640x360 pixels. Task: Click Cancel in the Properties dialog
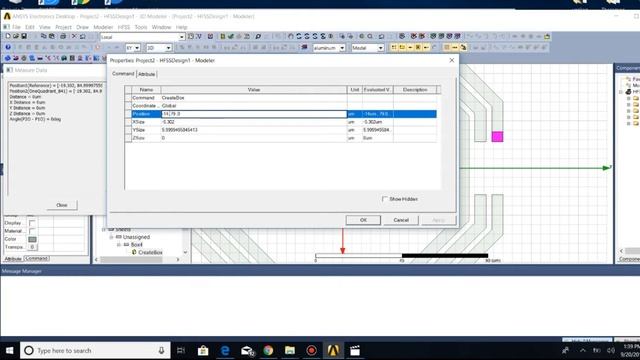(x=401, y=220)
